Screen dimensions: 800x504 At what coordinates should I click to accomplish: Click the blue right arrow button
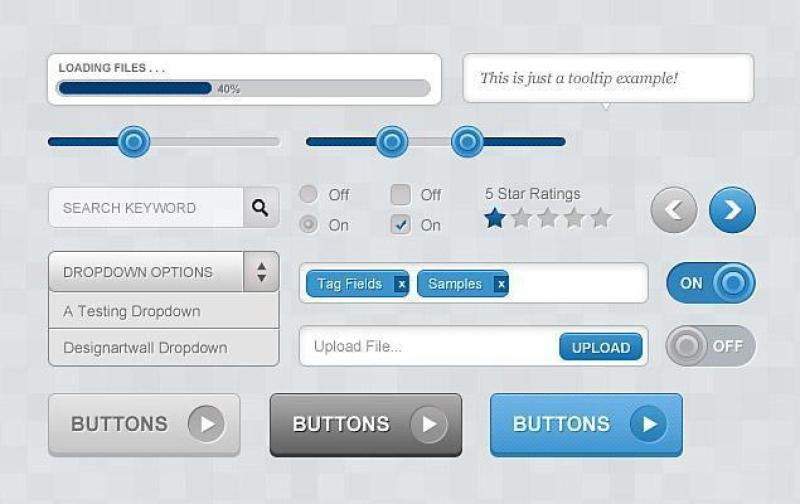click(x=732, y=210)
